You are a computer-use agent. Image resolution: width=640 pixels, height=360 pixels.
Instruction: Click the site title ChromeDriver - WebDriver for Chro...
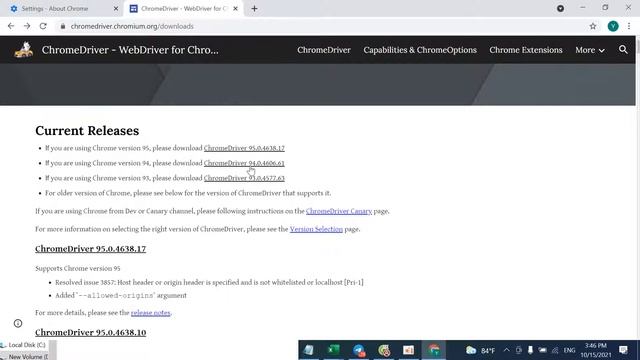(x=130, y=50)
